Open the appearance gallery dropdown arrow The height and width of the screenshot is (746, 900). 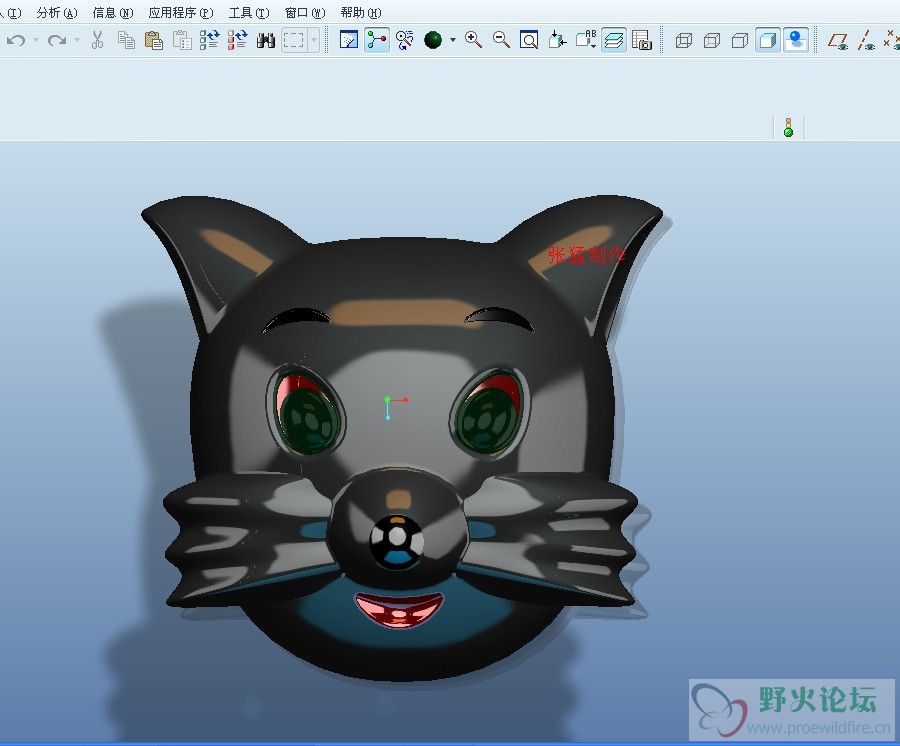click(453, 40)
